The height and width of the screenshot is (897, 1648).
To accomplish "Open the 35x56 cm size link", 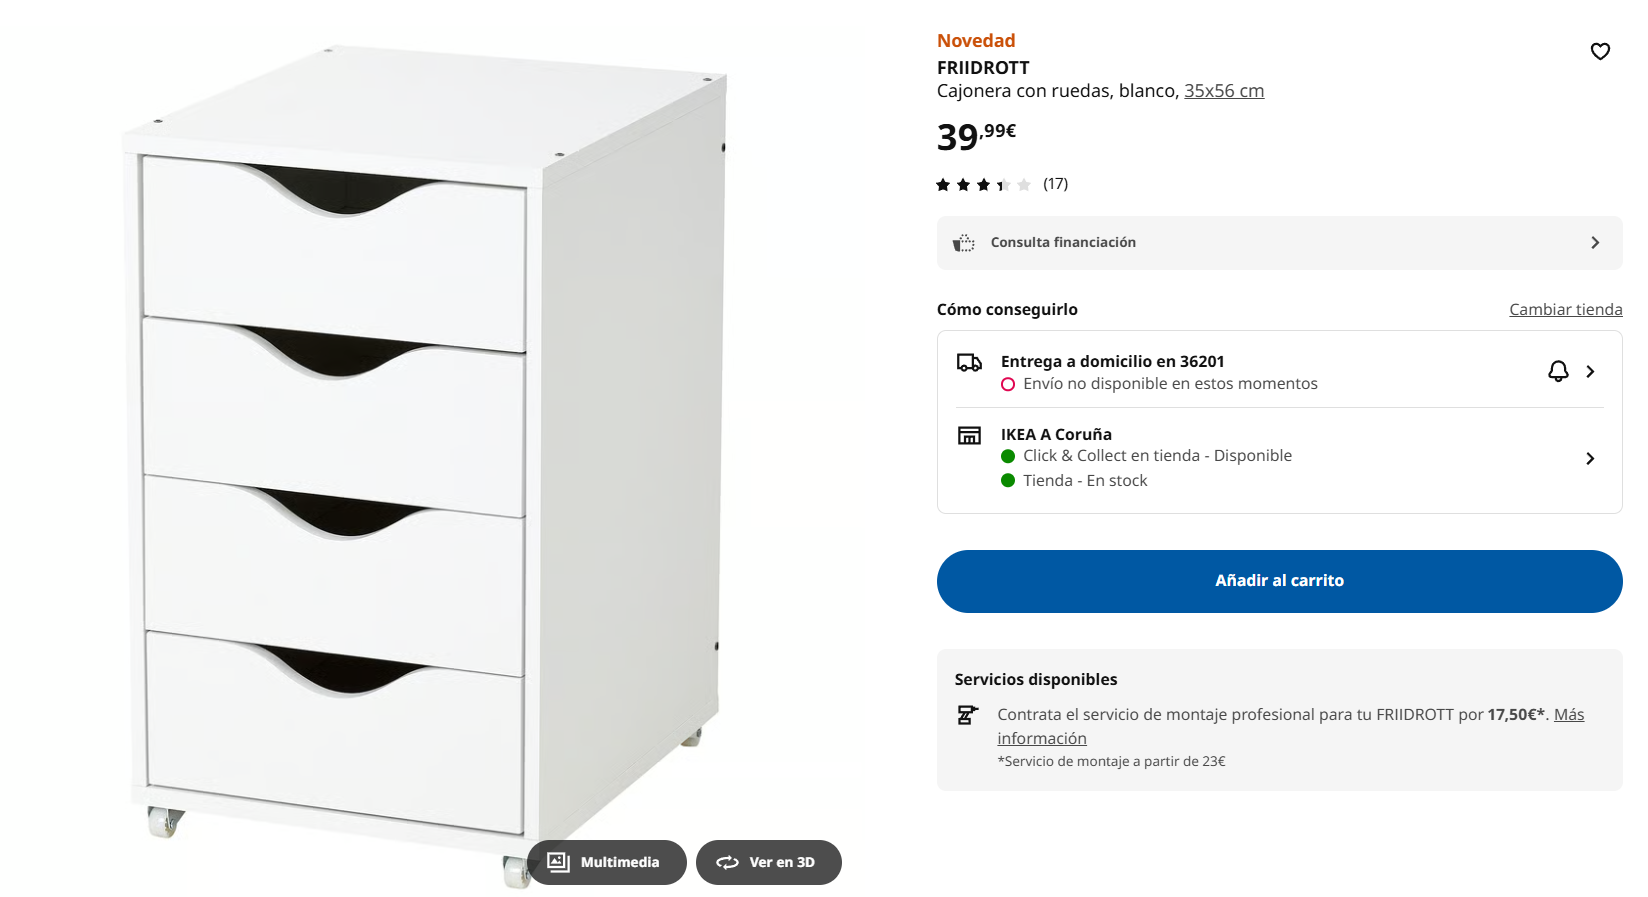I will [x=1224, y=91].
